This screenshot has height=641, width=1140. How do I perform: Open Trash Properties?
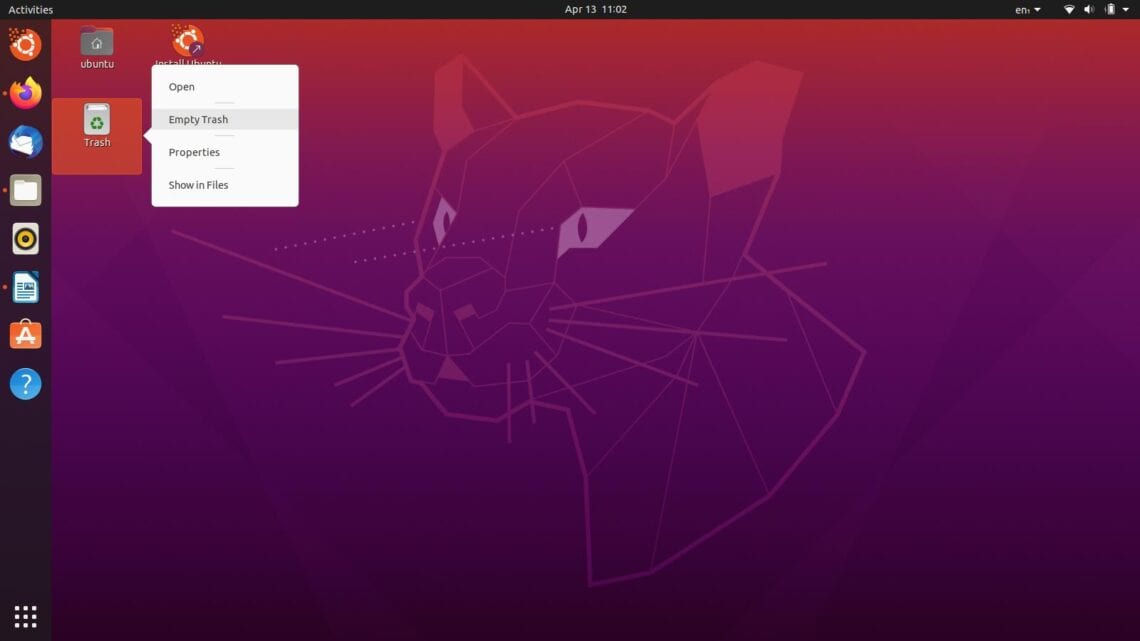coord(194,152)
